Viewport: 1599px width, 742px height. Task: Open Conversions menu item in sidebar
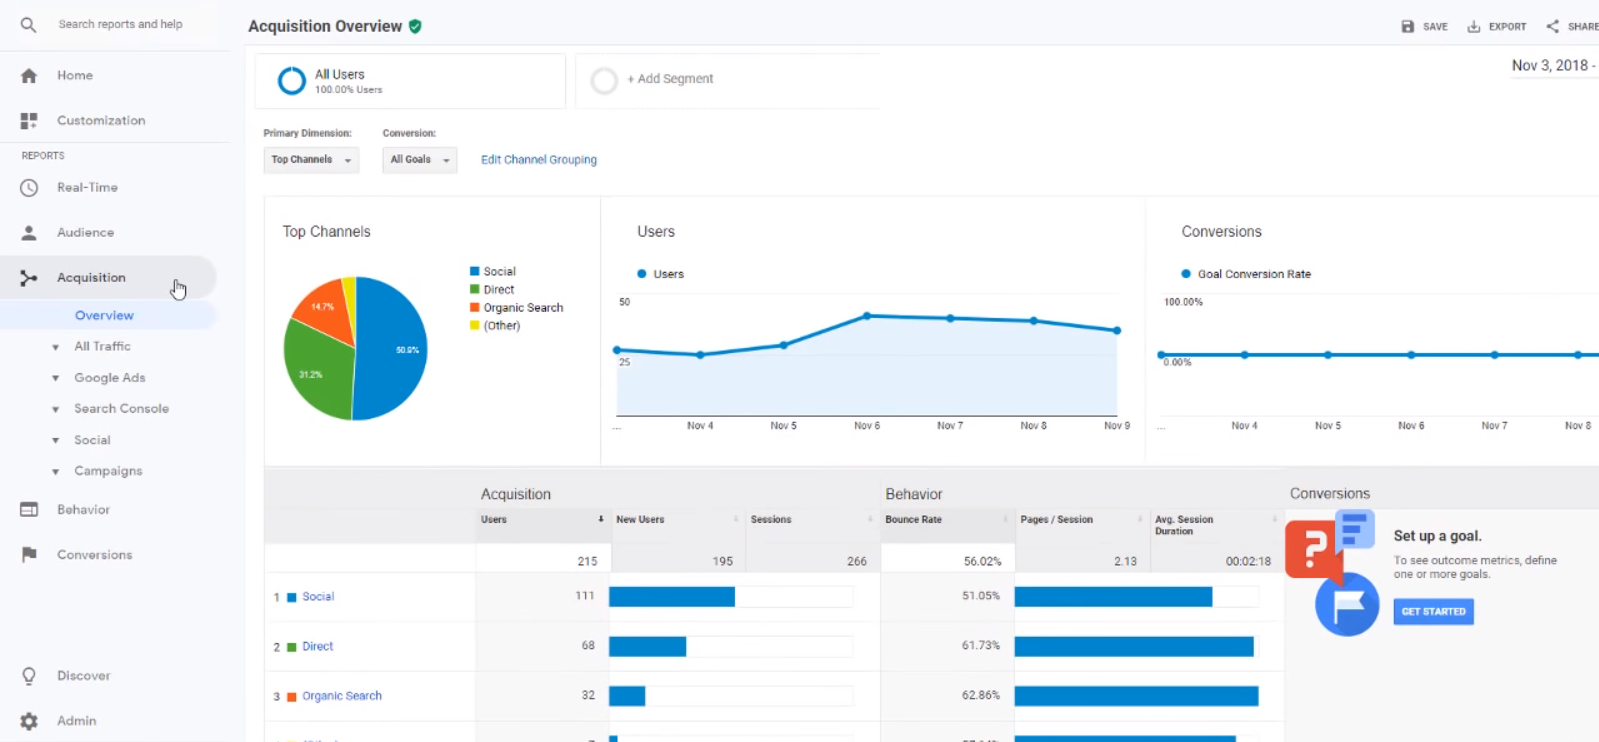click(x=94, y=555)
